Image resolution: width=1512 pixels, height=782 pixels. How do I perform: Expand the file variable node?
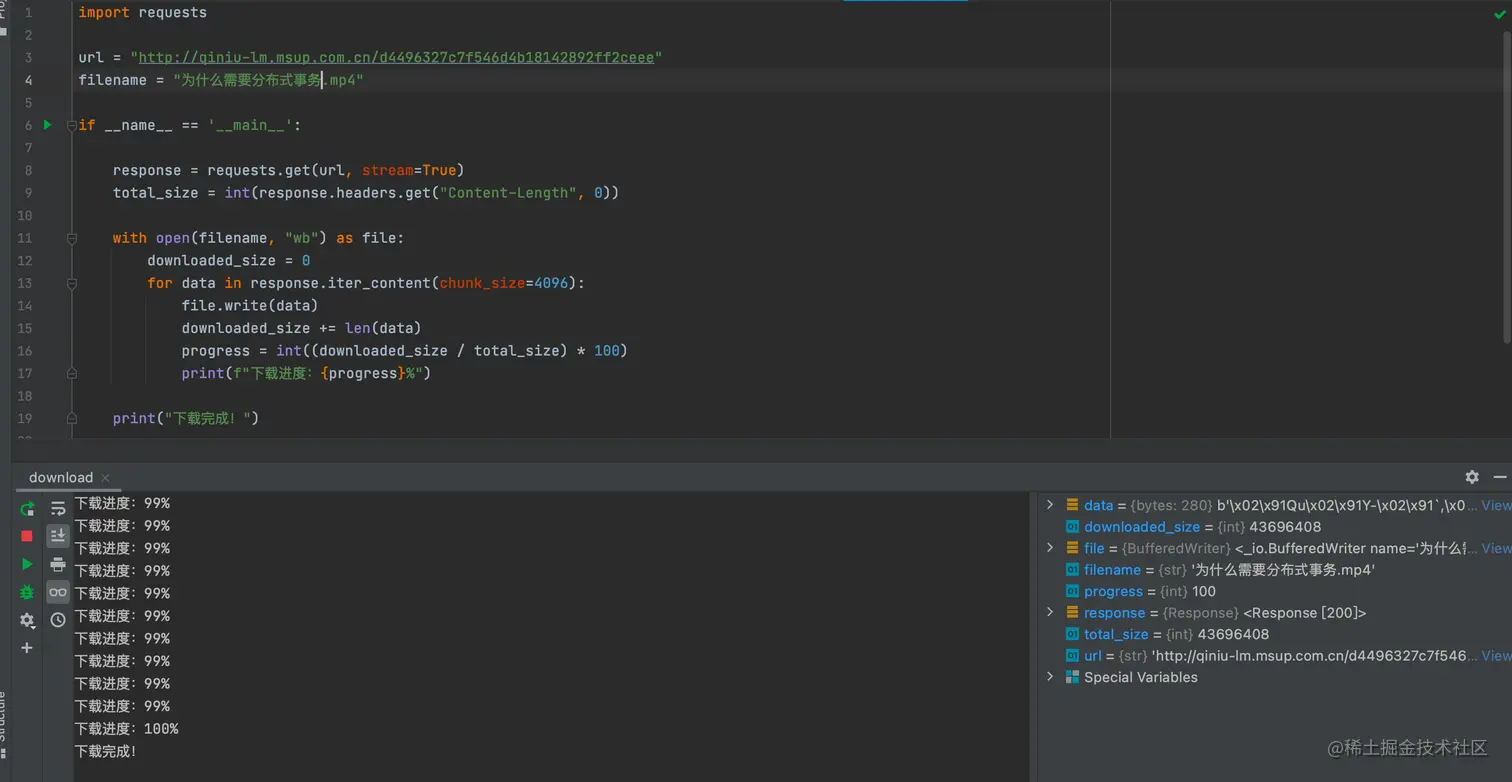point(1050,548)
